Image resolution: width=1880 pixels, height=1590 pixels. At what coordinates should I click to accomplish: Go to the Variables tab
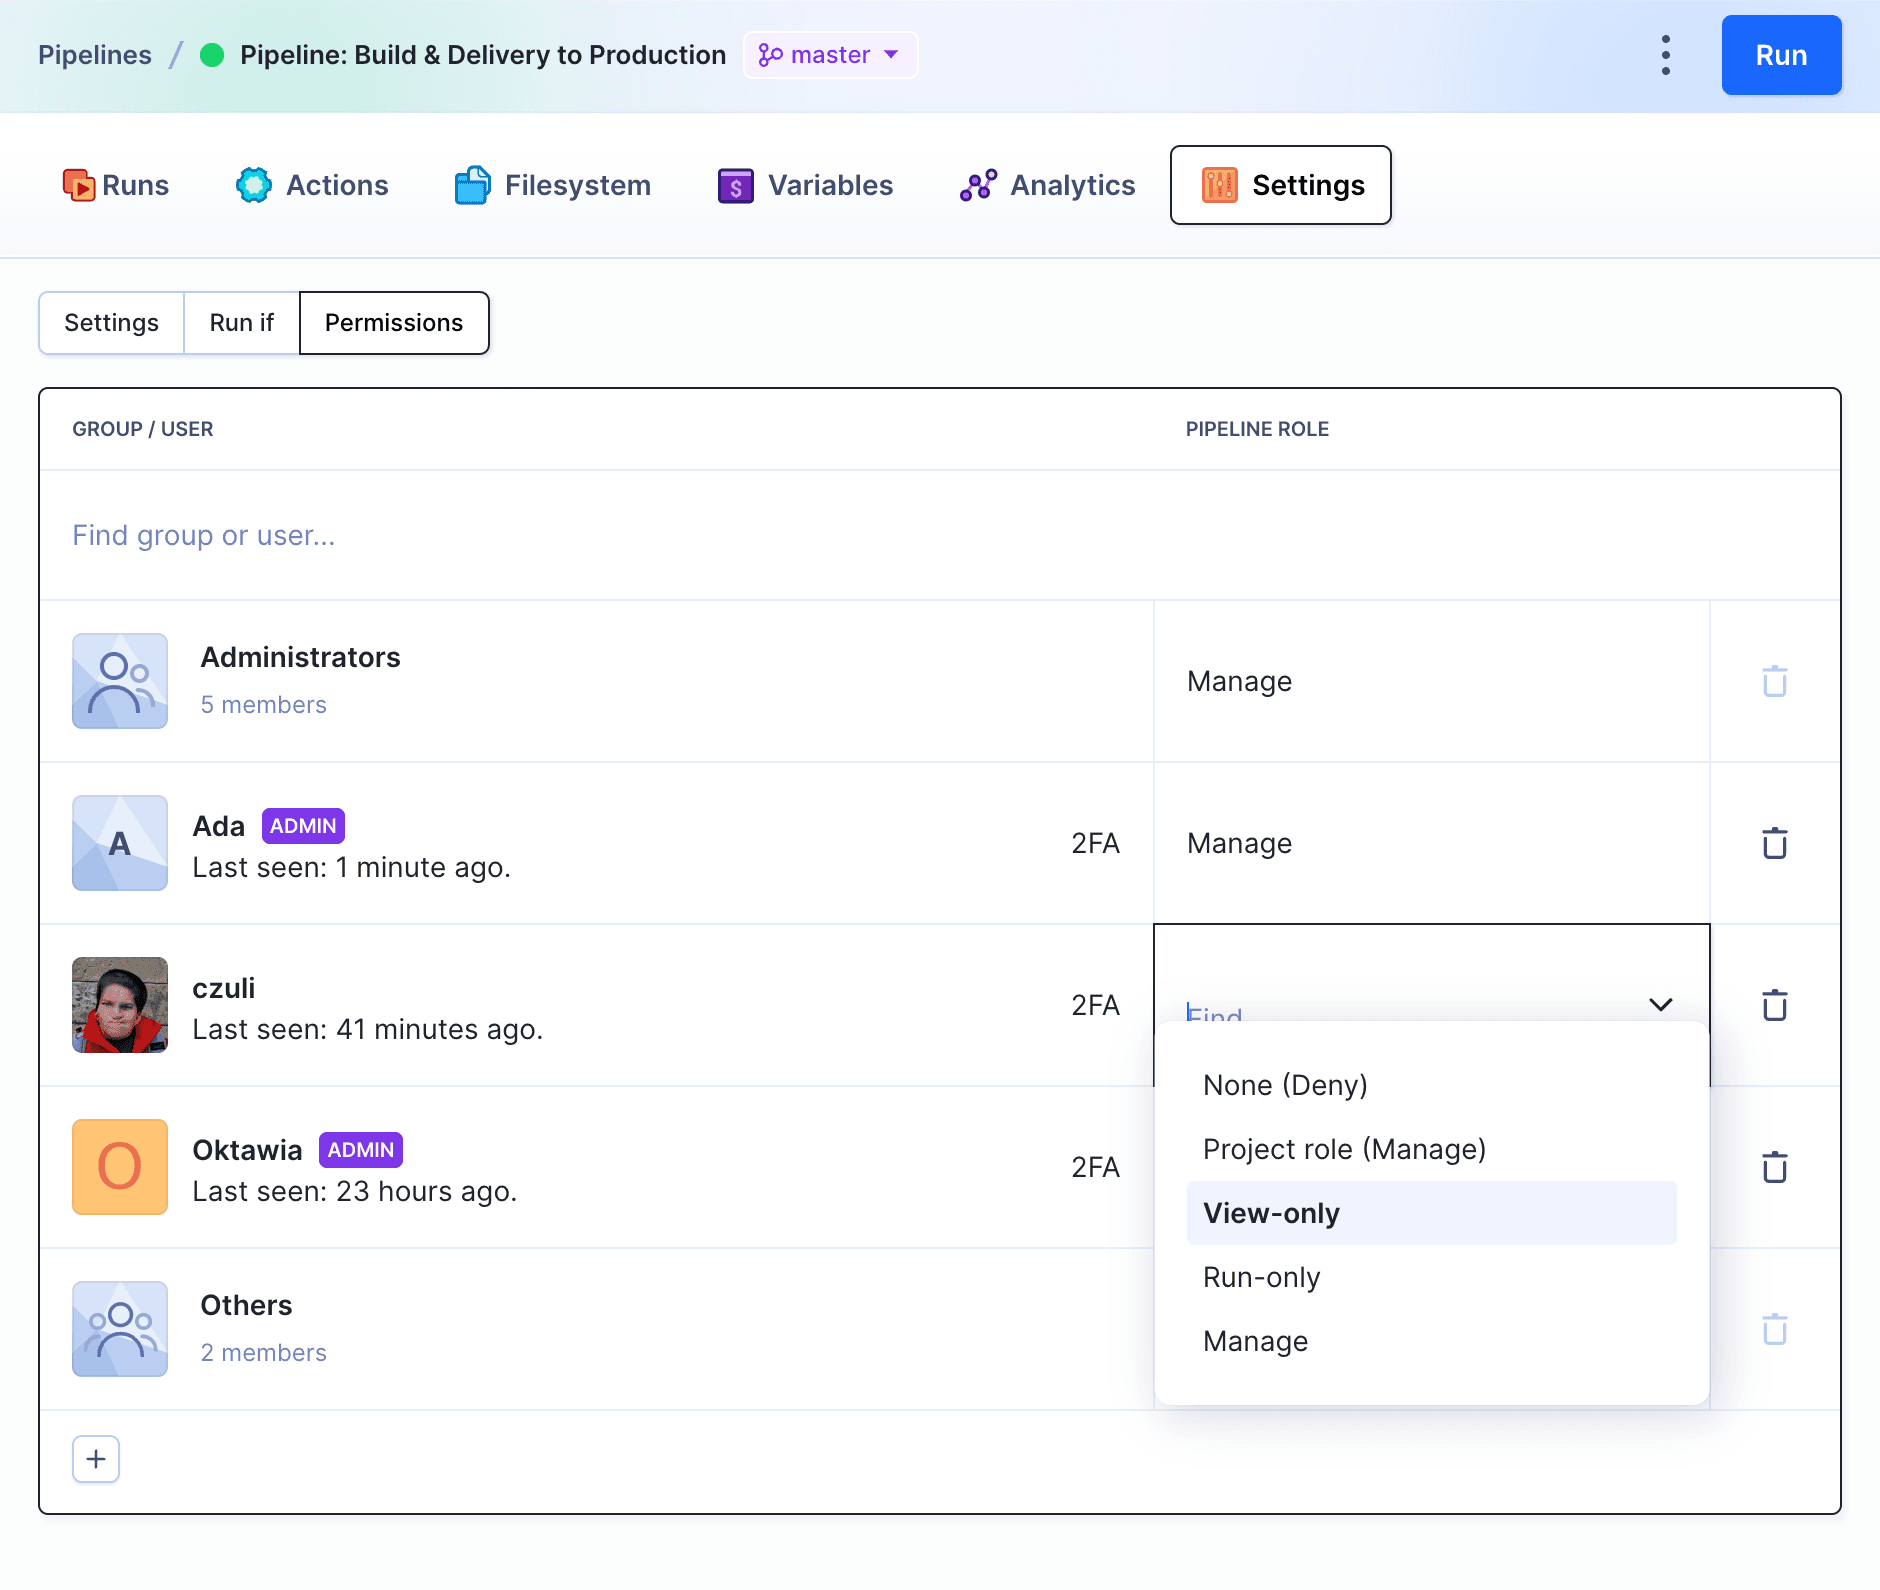[805, 185]
